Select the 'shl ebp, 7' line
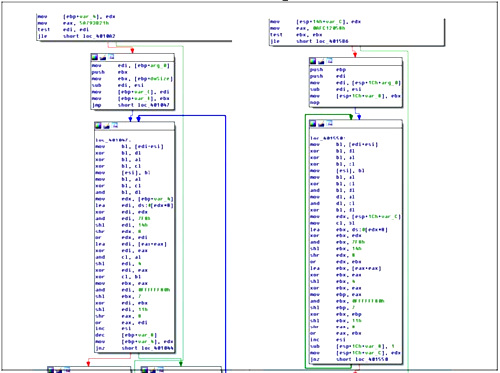Viewport: 500px width, 373px height. [x=333, y=307]
